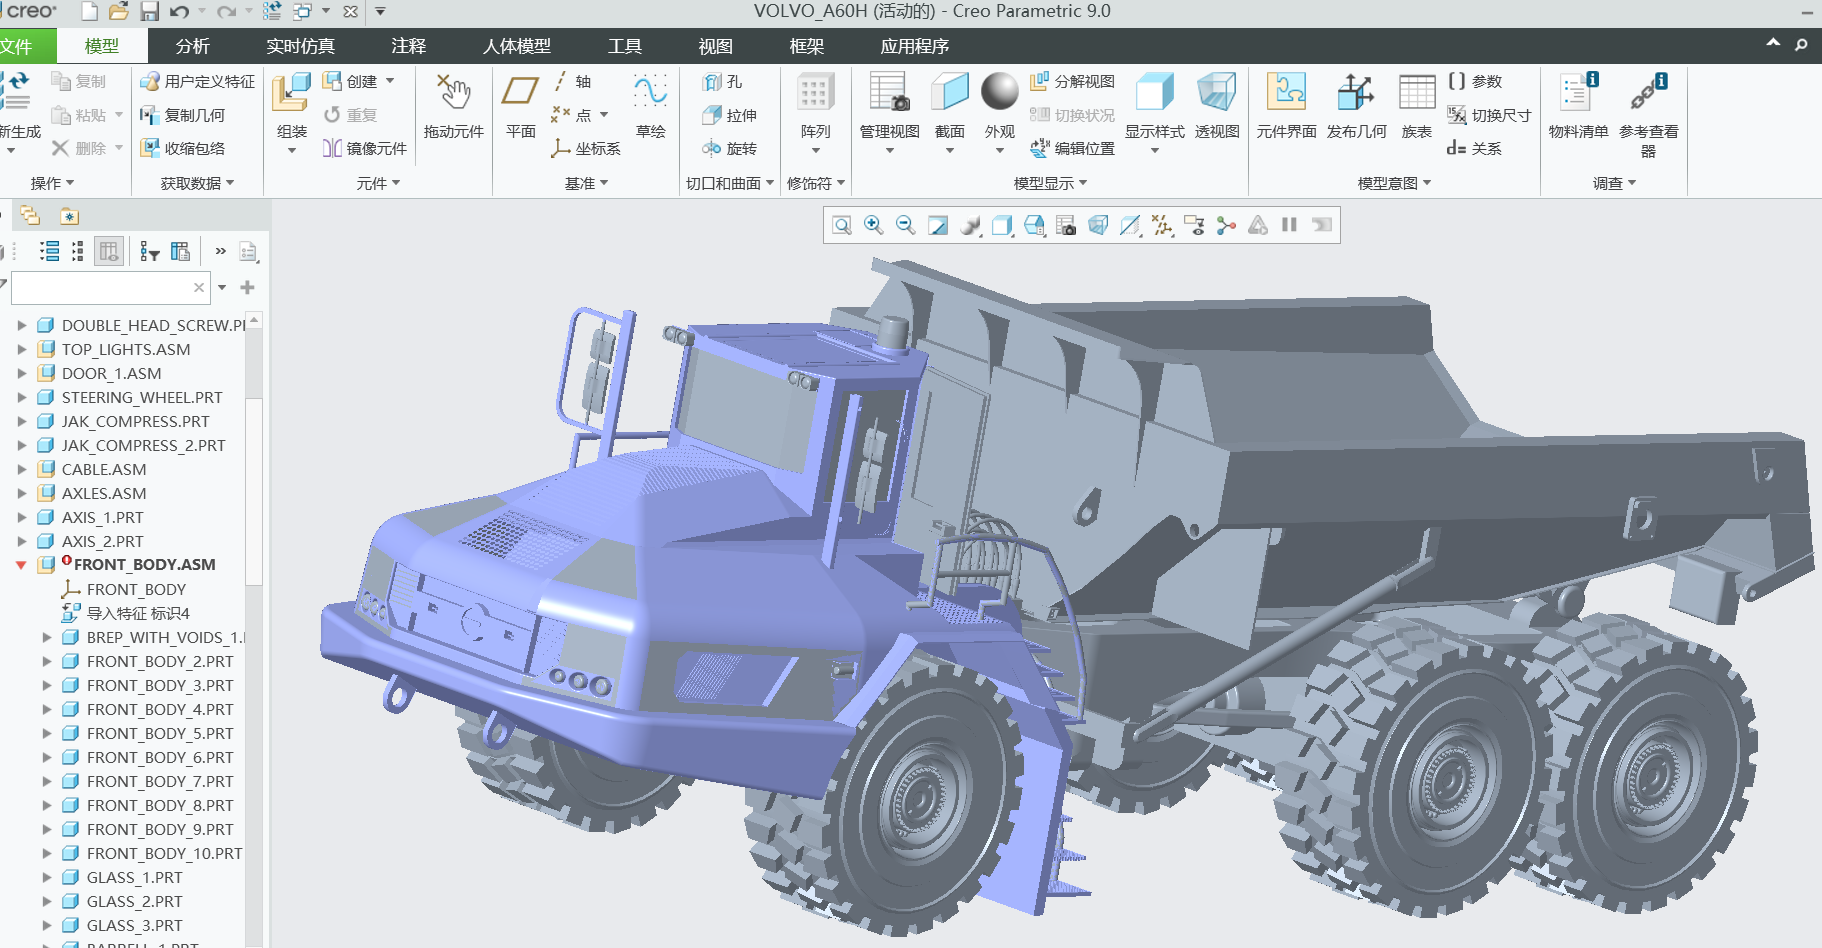Viewport: 1822px width, 948px height.
Task: Click the Appearance (外观) sphere icon
Action: [999, 91]
